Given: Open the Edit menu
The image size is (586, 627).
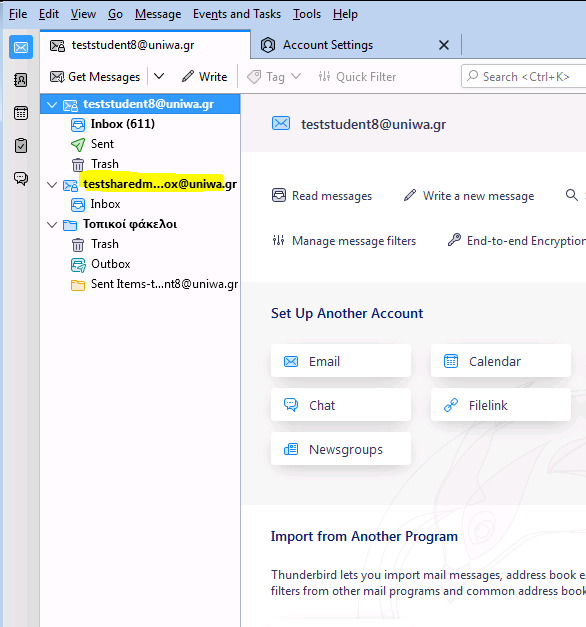Looking at the screenshot, I should pyautogui.click(x=49, y=14).
